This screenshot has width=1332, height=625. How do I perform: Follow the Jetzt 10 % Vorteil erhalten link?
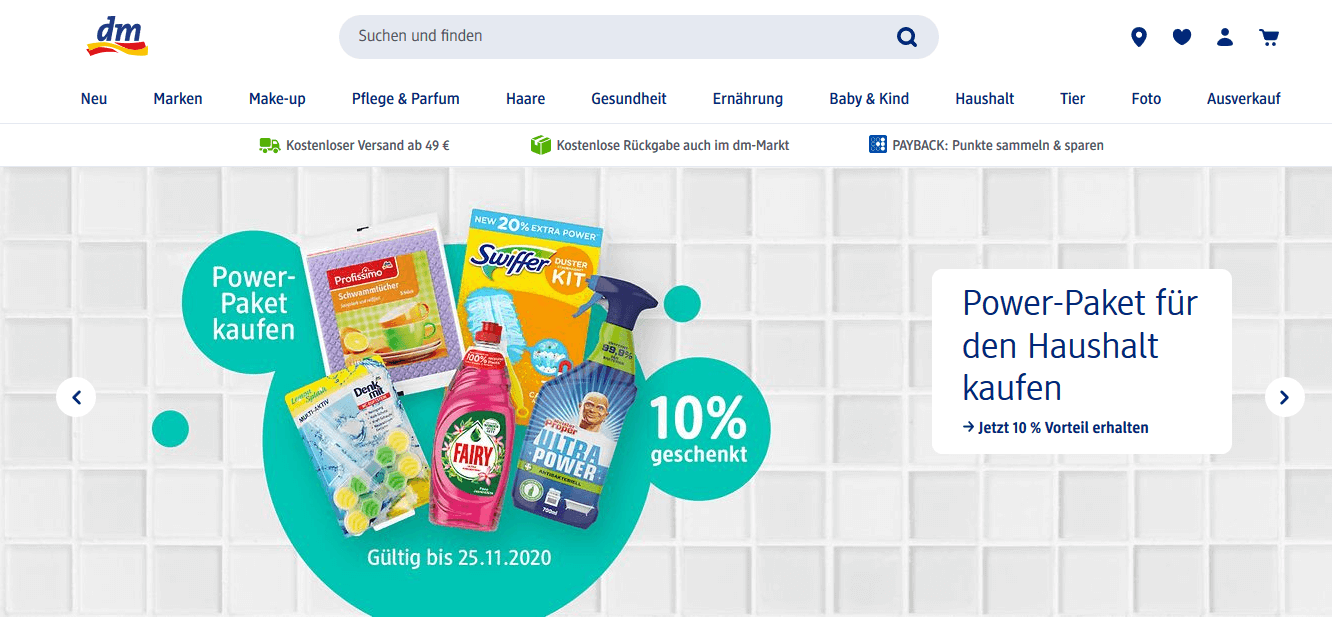[x=1055, y=427]
